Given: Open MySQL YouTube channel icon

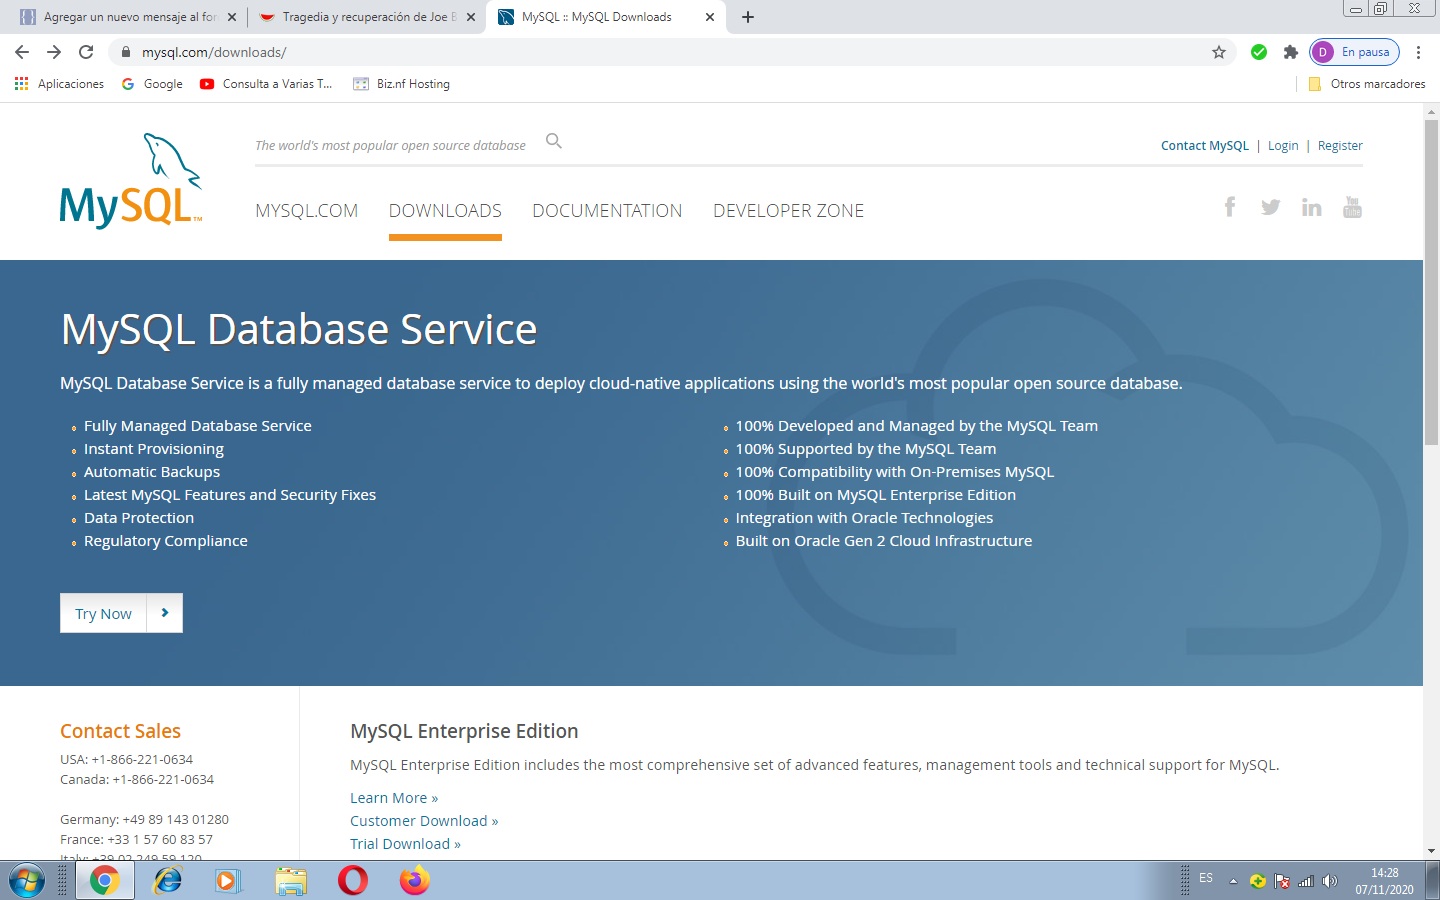Looking at the screenshot, I should point(1352,207).
